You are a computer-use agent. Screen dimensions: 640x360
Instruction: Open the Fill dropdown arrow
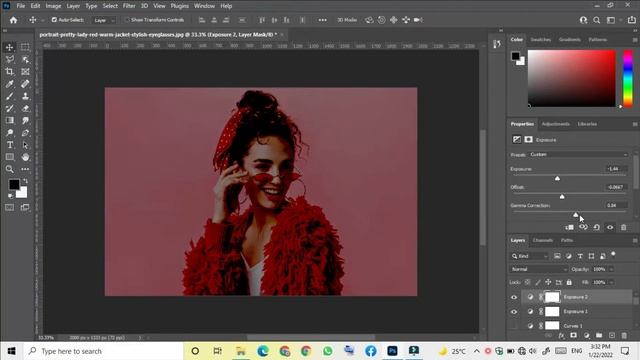coord(611,282)
